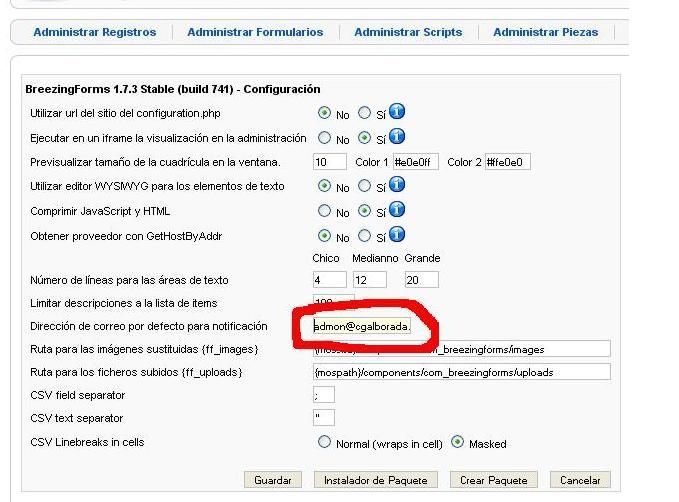The image size is (679, 502).
Task: Cancel configuration with Cancelar button
Action: pos(580,480)
